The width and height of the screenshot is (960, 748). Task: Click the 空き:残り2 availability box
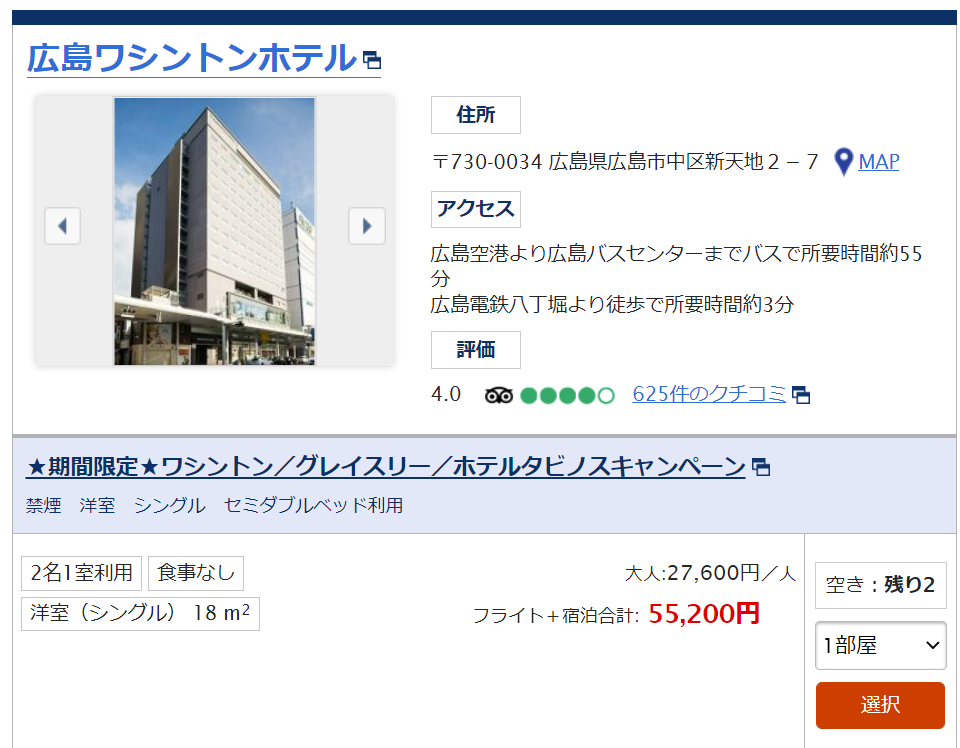tap(880, 585)
